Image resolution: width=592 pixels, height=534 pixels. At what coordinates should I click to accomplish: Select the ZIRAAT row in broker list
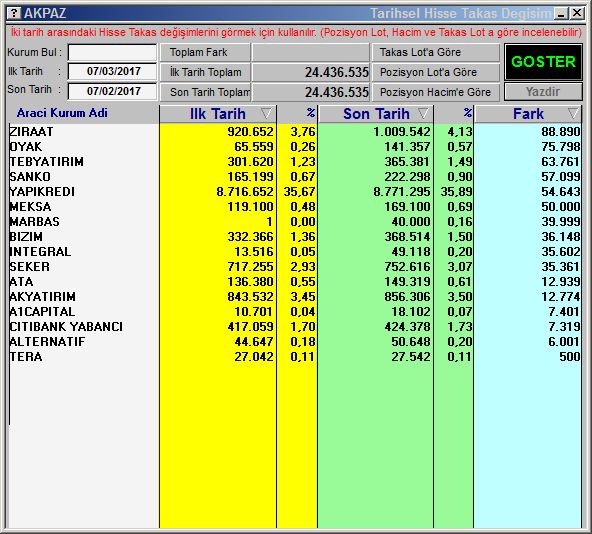coord(294,131)
